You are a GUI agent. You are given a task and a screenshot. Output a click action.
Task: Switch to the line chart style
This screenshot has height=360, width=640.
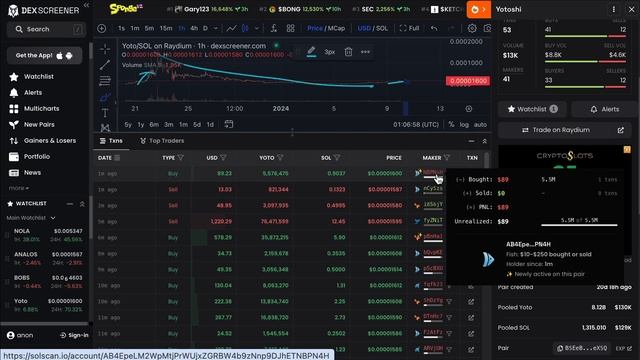click(x=231, y=29)
